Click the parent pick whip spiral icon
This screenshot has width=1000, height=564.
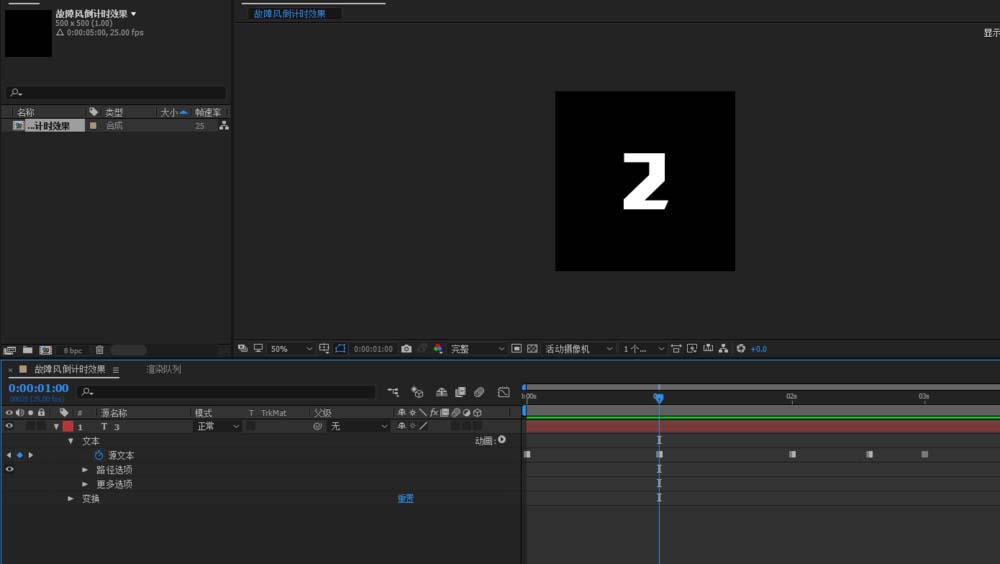[317, 426]
